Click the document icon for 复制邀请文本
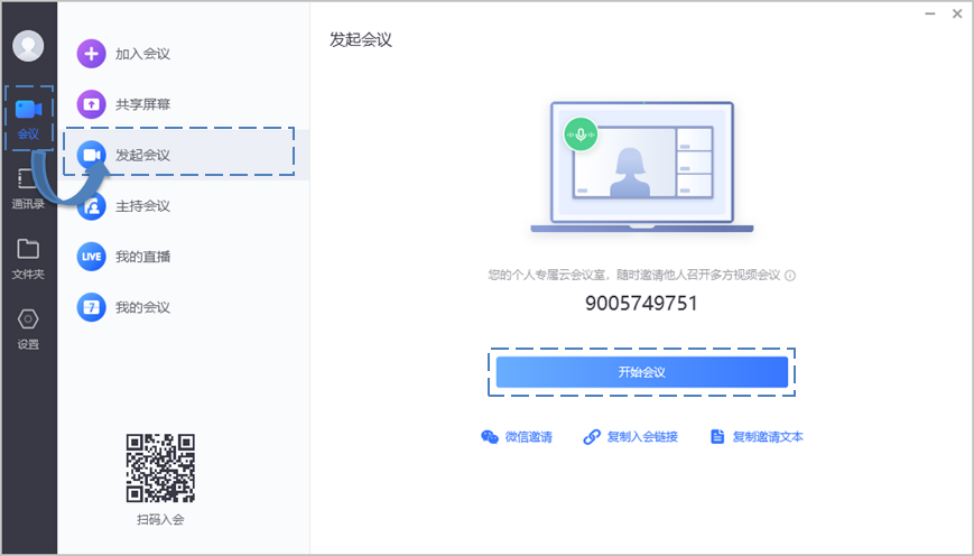Viewport: 974px width, 556px height. pyautogui.click(x=717, y=437)
